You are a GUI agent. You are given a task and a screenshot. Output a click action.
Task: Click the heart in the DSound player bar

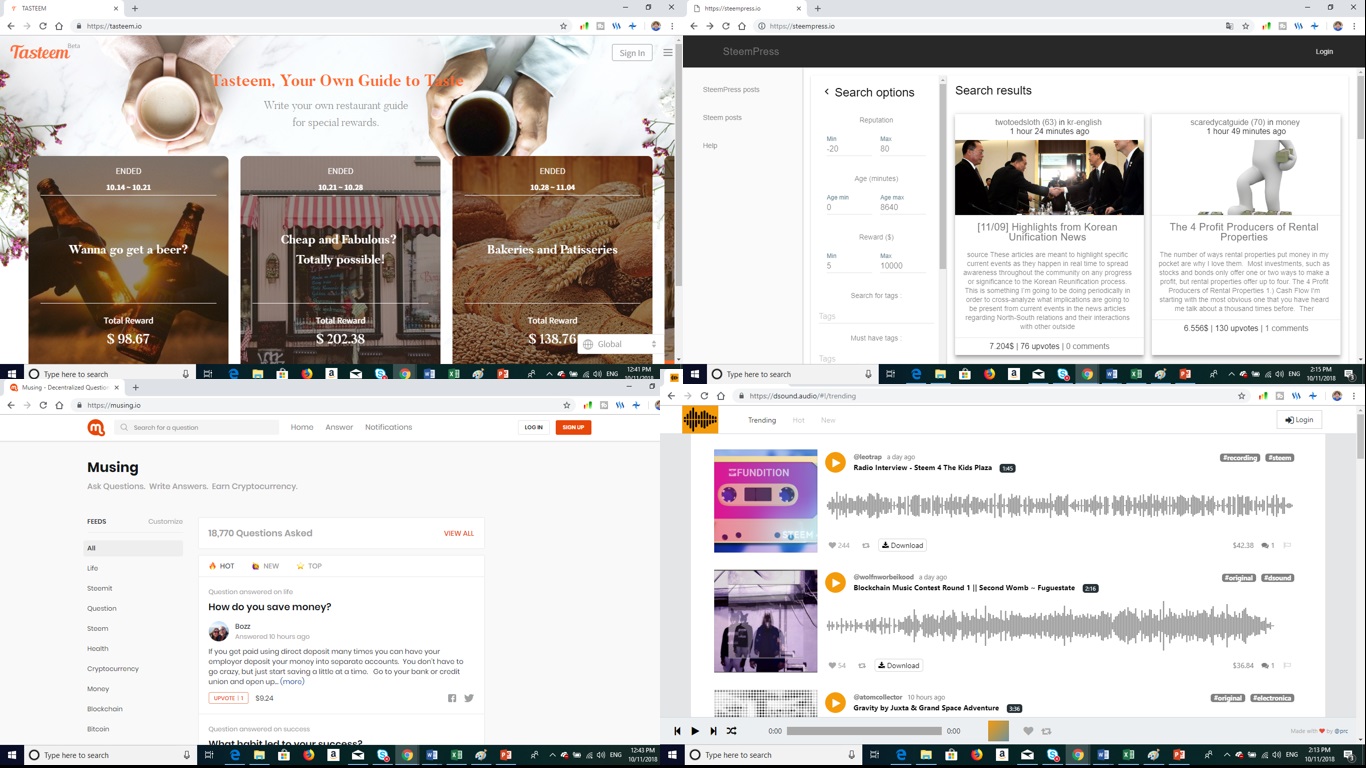tap(1028, 731)
